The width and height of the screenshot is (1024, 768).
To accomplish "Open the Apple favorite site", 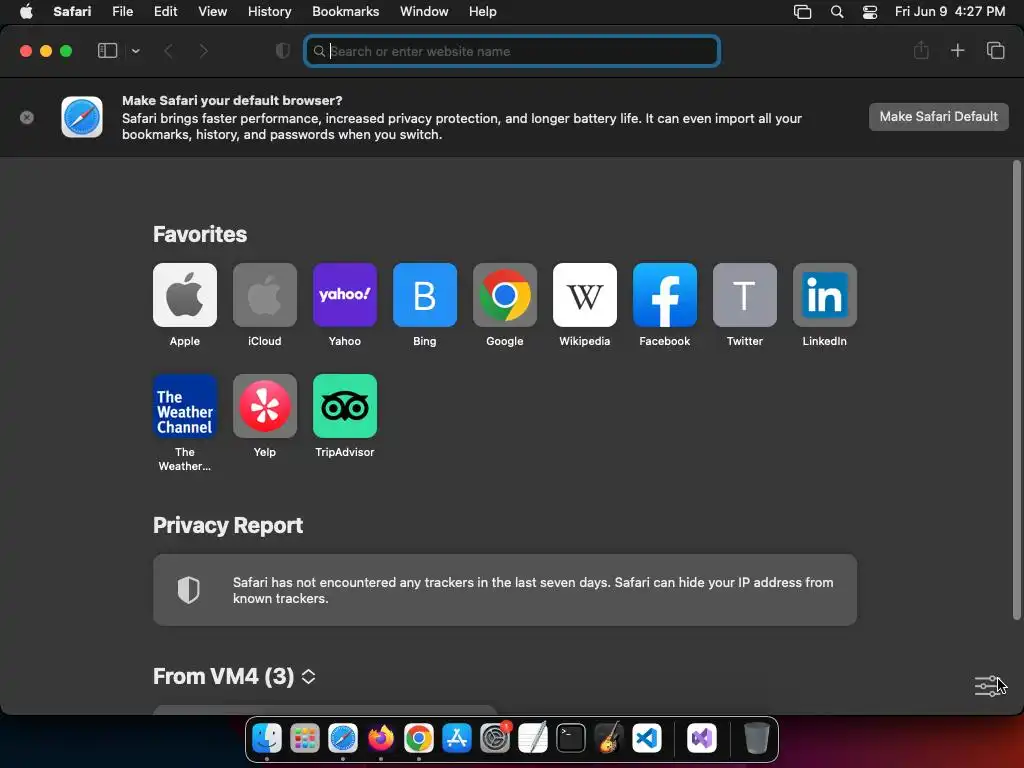I will click(185, 295).
